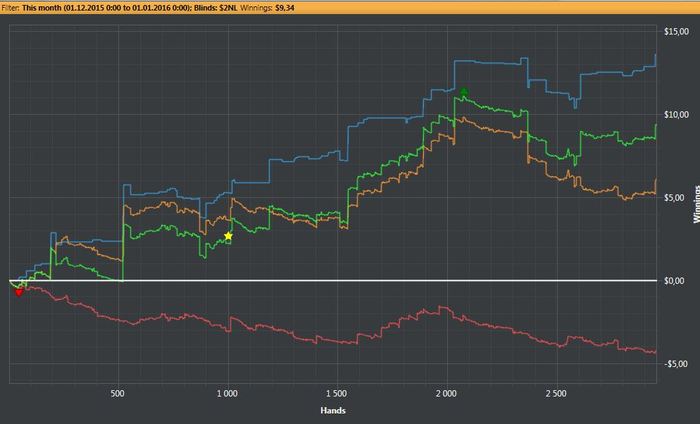Viewport: 700px width, 424px height.
Task: Click the yellow star marker near 1 000 hands
Action: [x=228, y=236]
